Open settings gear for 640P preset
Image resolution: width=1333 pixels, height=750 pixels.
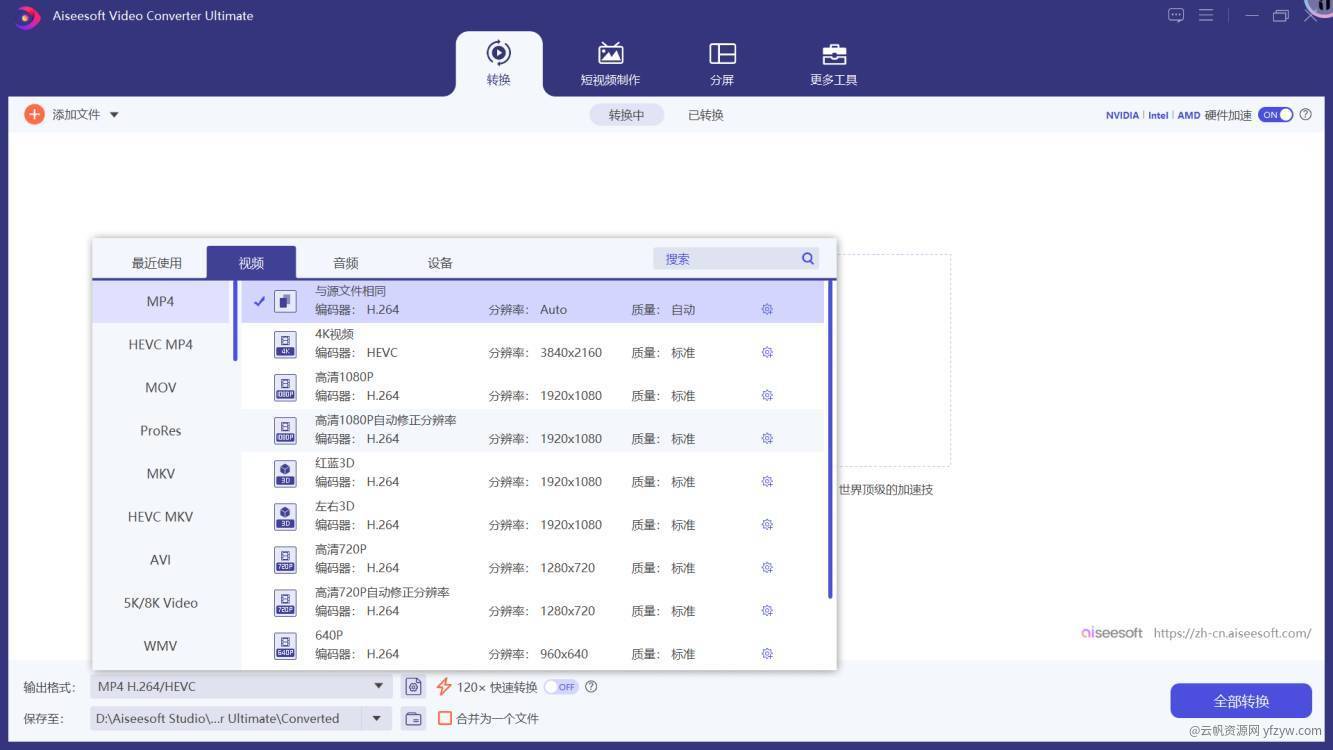pos(767,654)
